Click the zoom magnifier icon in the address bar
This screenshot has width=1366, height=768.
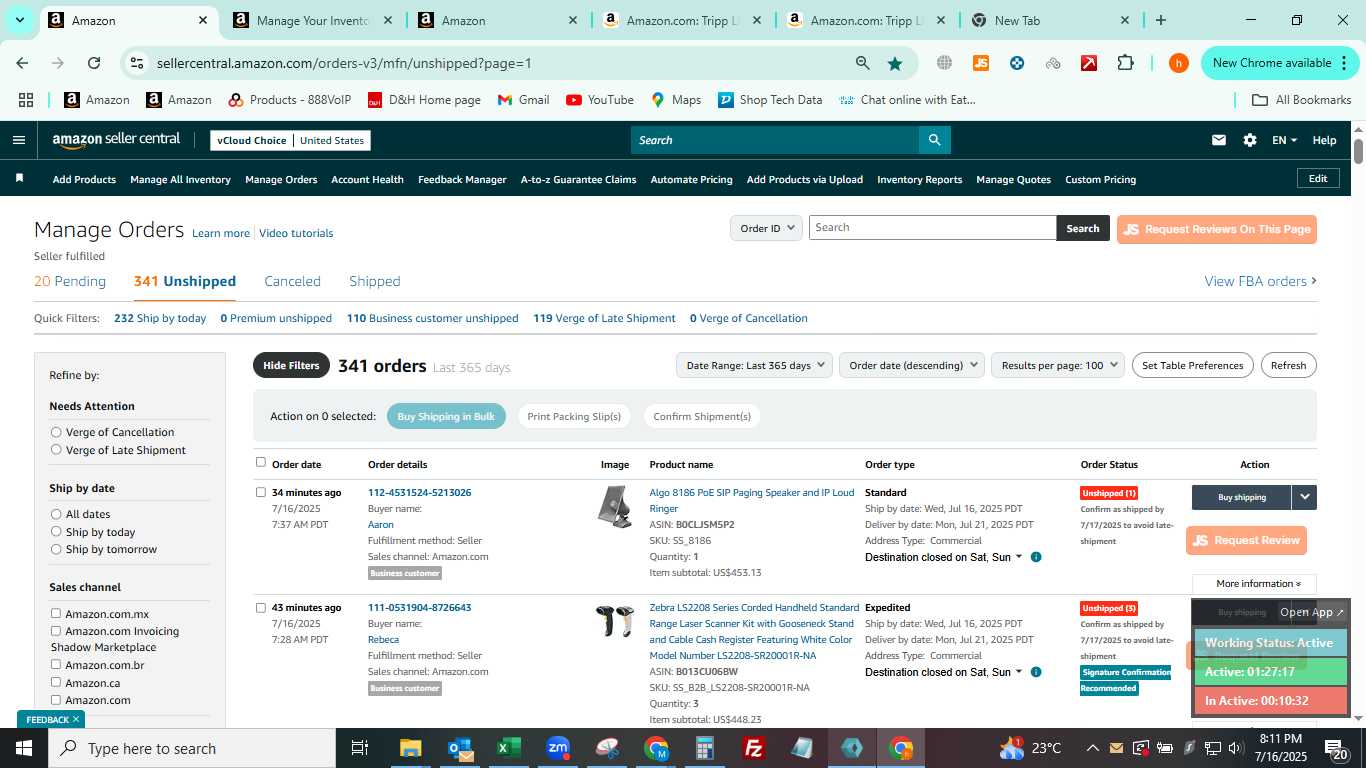click(x=862, y=63)
